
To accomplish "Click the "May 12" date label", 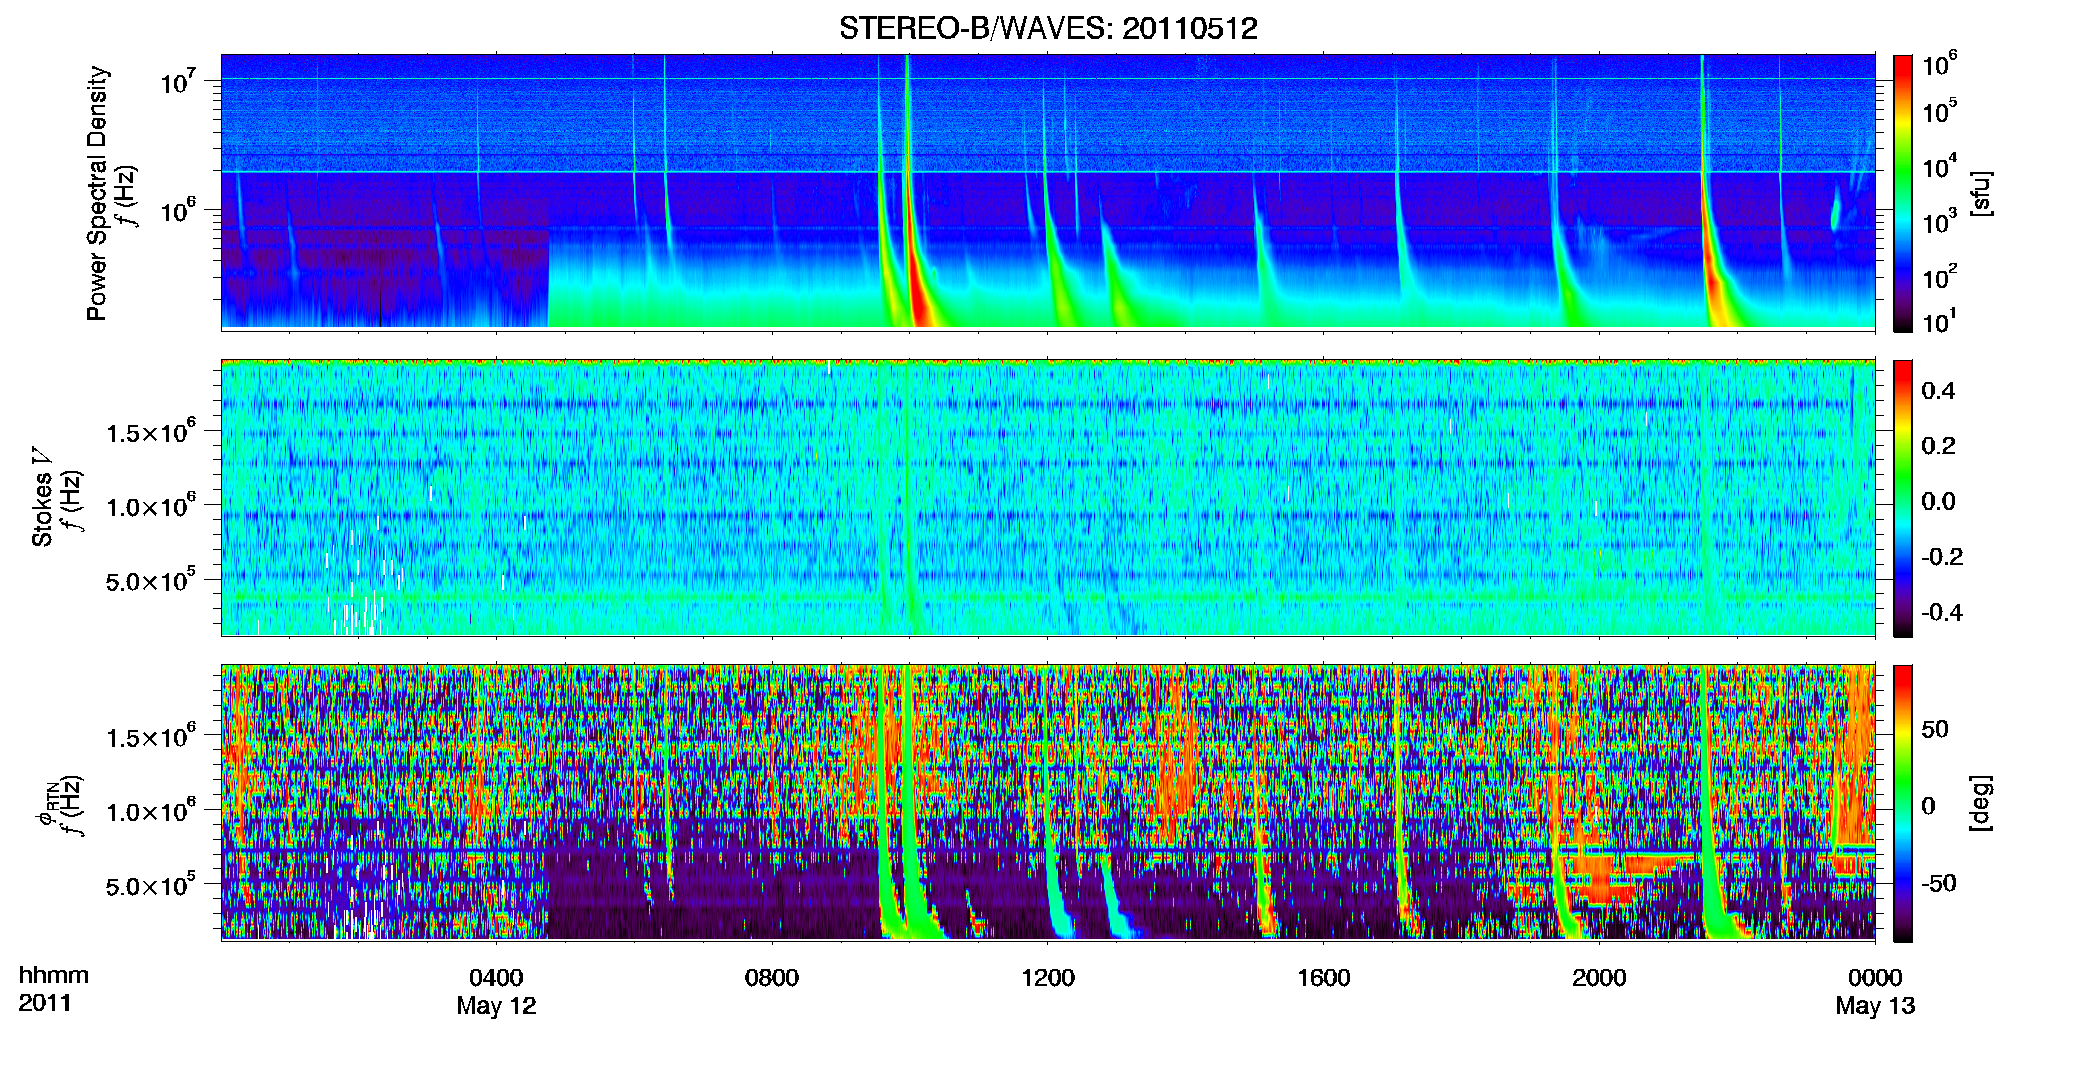I will [x=496, y=1006].
